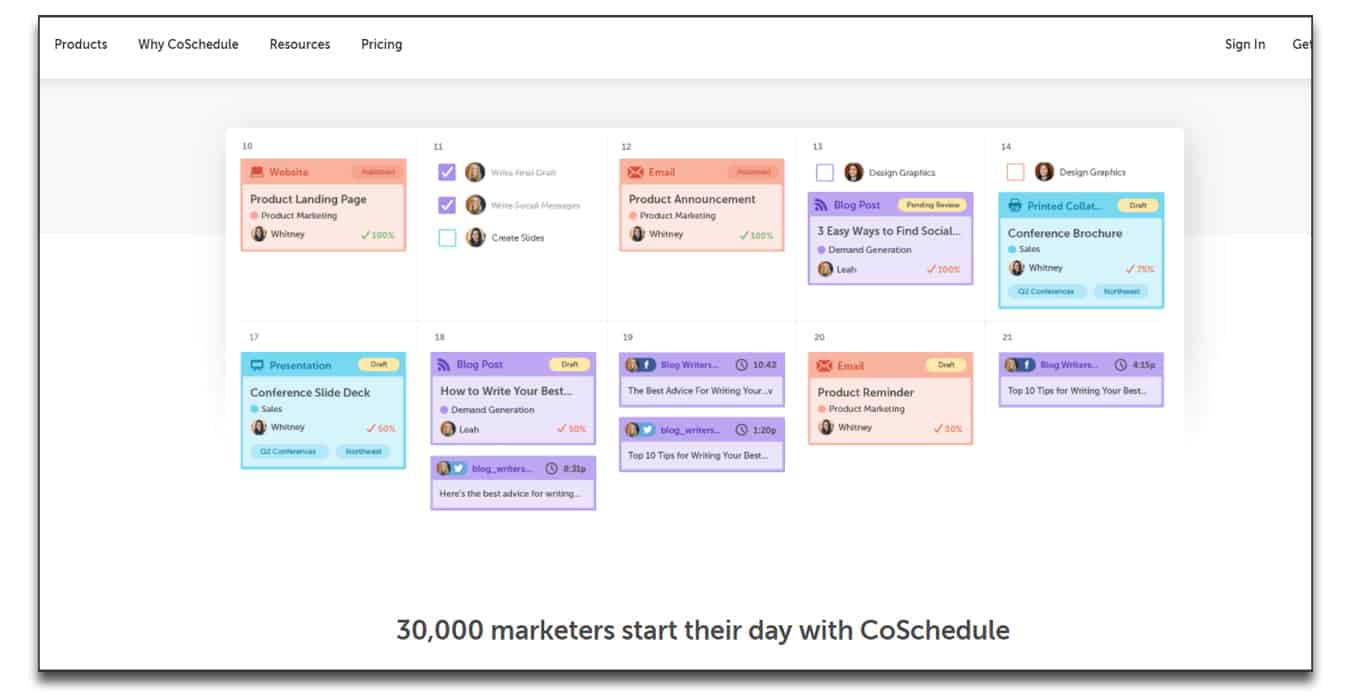Click the printer icon on Printed Collateral card
Image resolution: width=1351 pixels, height=695 pixels.
[x=1014, y=206]
